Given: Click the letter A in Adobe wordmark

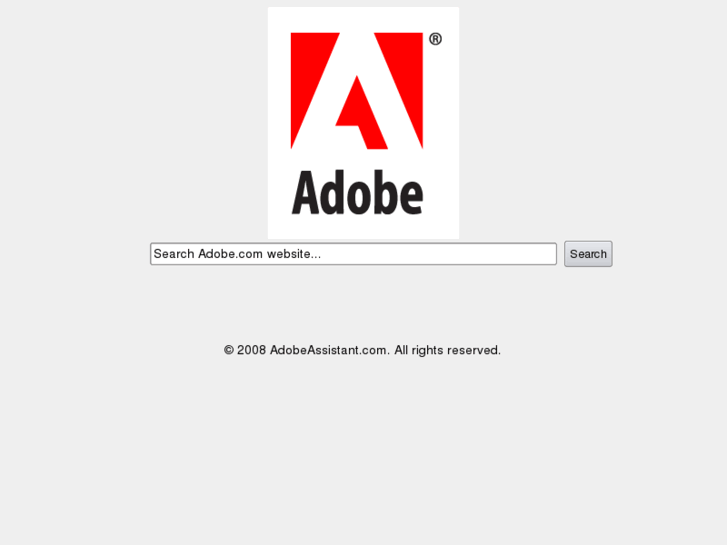Looking at the screenshot, I should (x=306, y=192).
